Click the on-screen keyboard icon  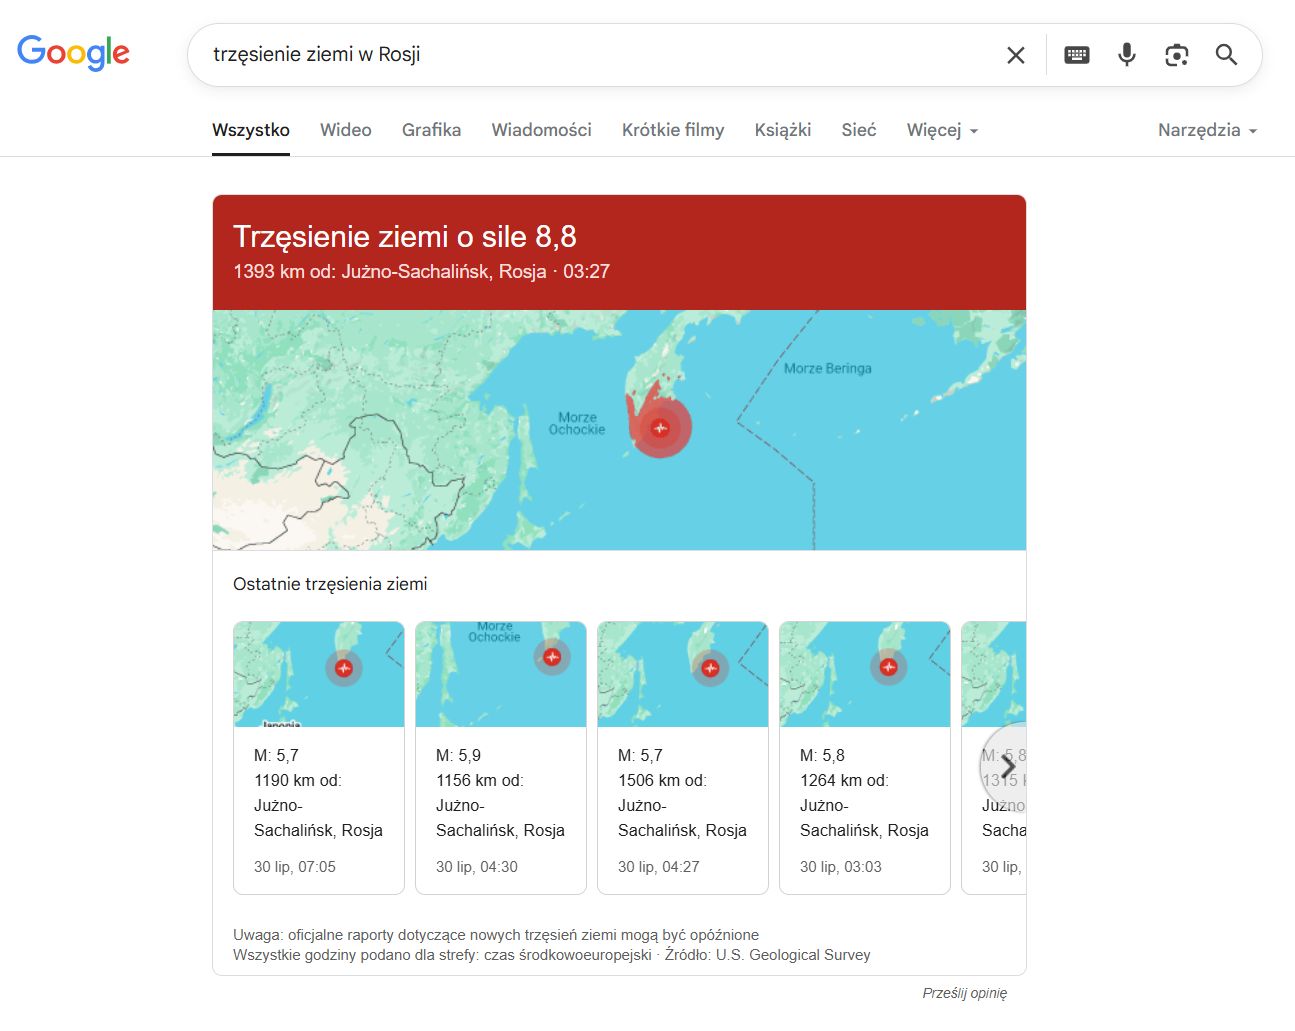[x=1076, y=55]
